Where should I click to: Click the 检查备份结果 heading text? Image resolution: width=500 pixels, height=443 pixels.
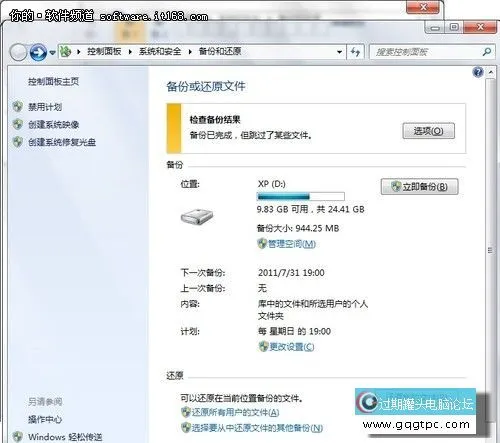pyautogui.click(x=215, y=120)
